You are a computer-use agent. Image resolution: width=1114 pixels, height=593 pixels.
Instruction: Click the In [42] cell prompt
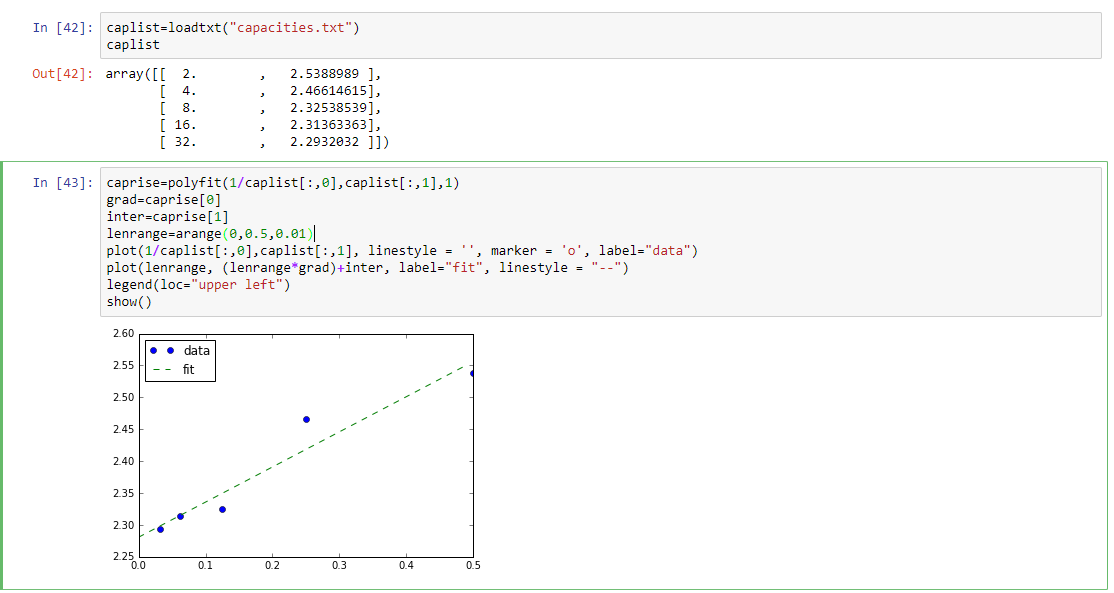62,27
